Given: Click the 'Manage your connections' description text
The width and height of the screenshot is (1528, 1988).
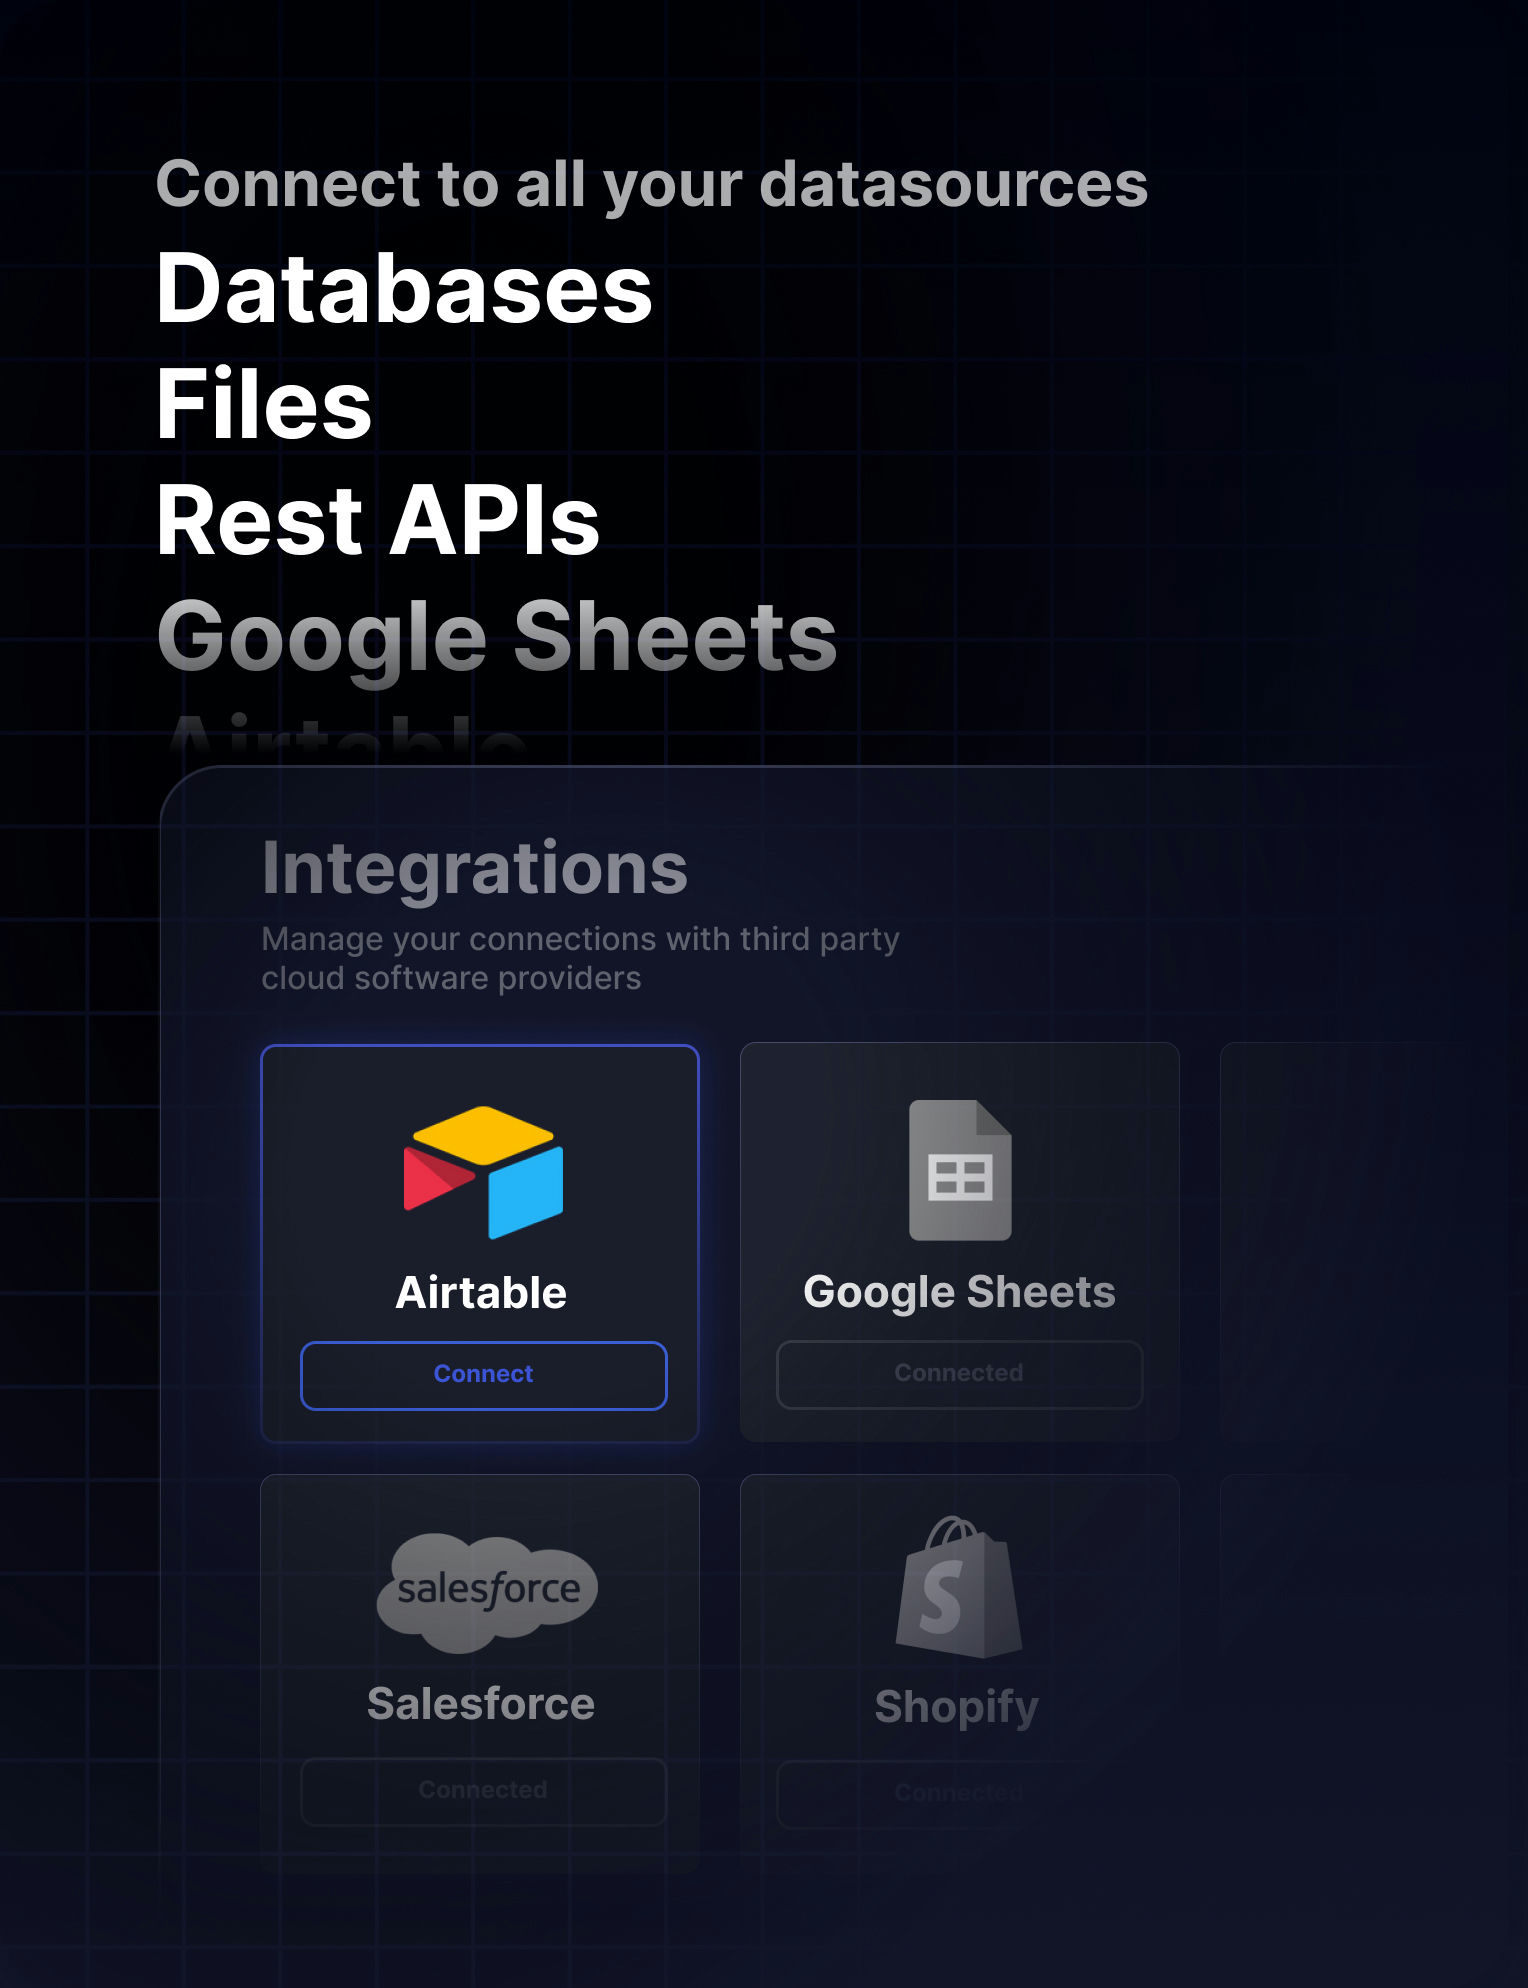Looking at the screenshot, I should coord(580,958).
